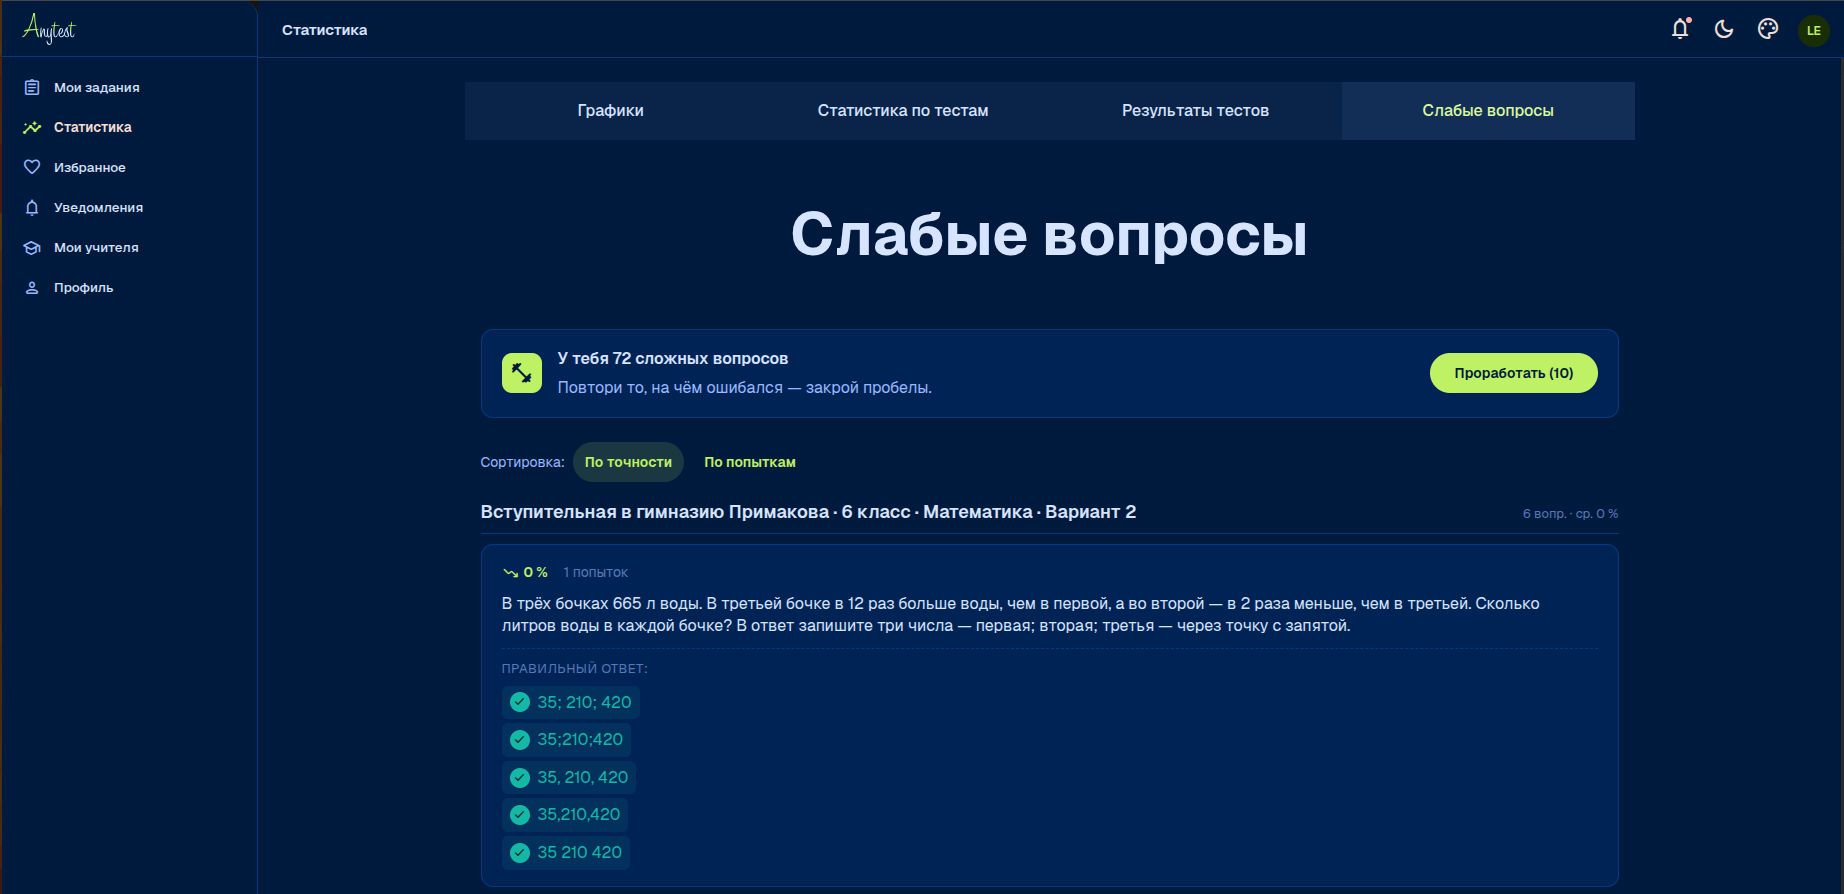Click the 0 % accuracy value
Image resolution: width=1844 pixels, height=894 pixels.
click(x=536, y=573)
